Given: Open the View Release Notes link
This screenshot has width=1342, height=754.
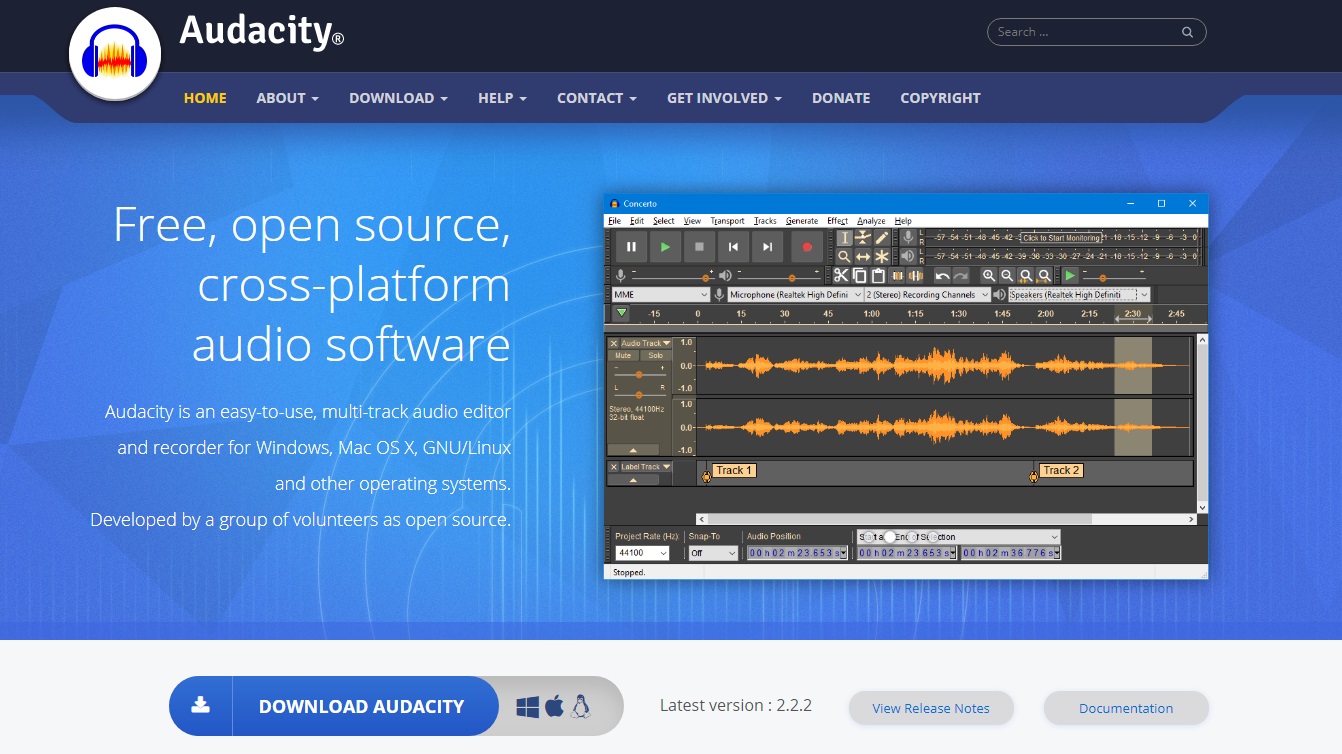Looking at the screenshot, I should click(x=931, y=708).
